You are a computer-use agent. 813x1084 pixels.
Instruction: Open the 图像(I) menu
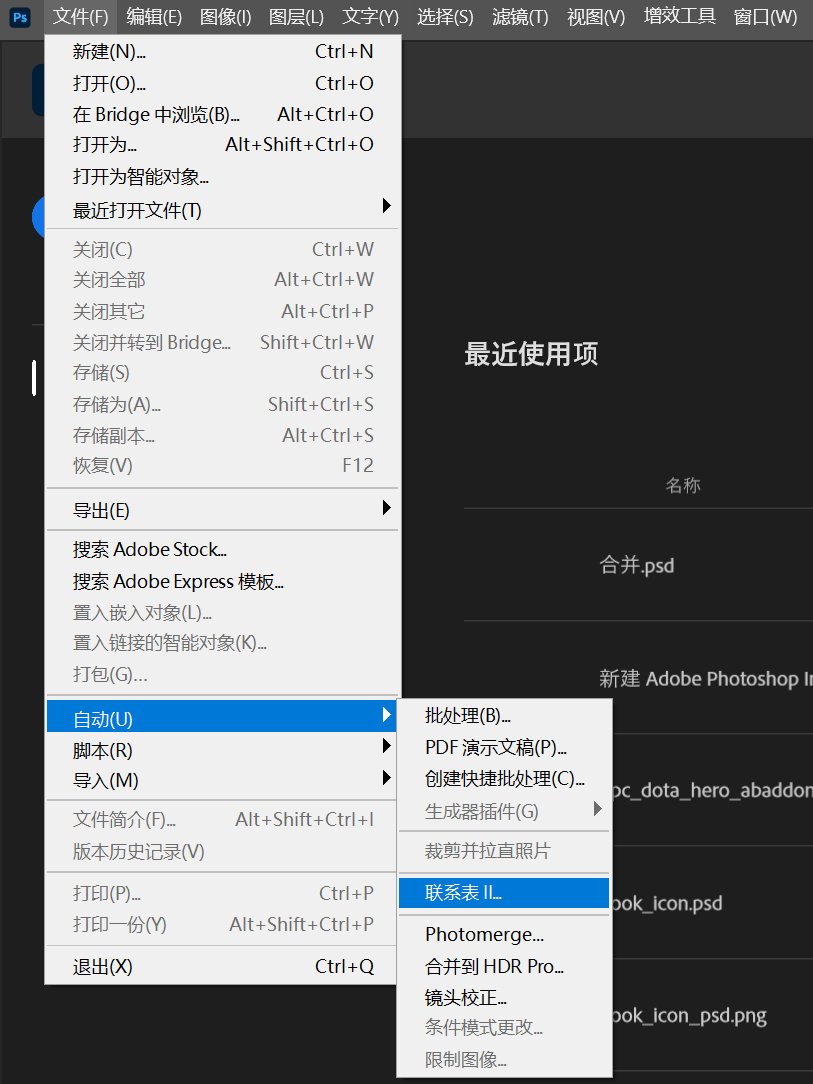coord(225,17)
